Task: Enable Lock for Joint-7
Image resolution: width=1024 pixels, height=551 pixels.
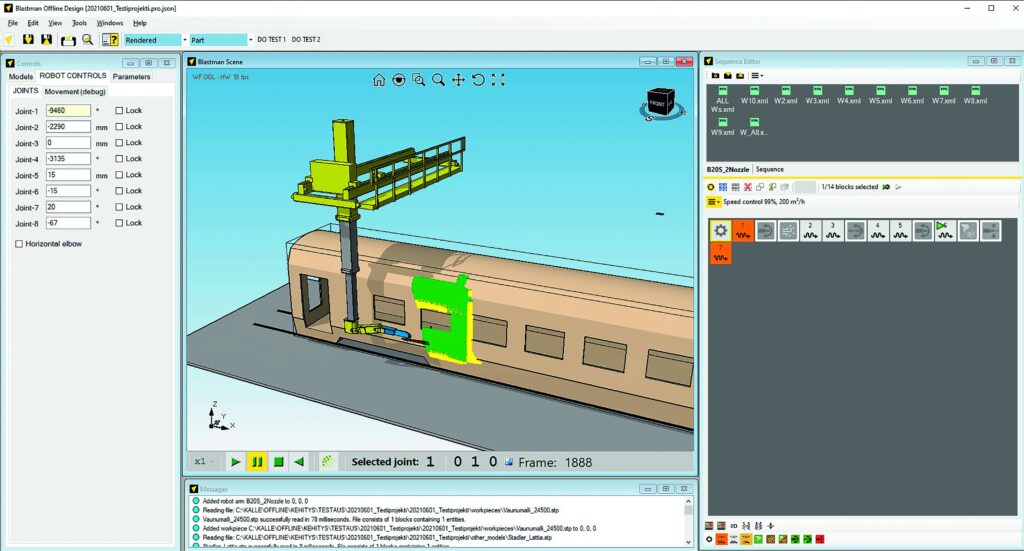Action: click(x=119, y=207)
